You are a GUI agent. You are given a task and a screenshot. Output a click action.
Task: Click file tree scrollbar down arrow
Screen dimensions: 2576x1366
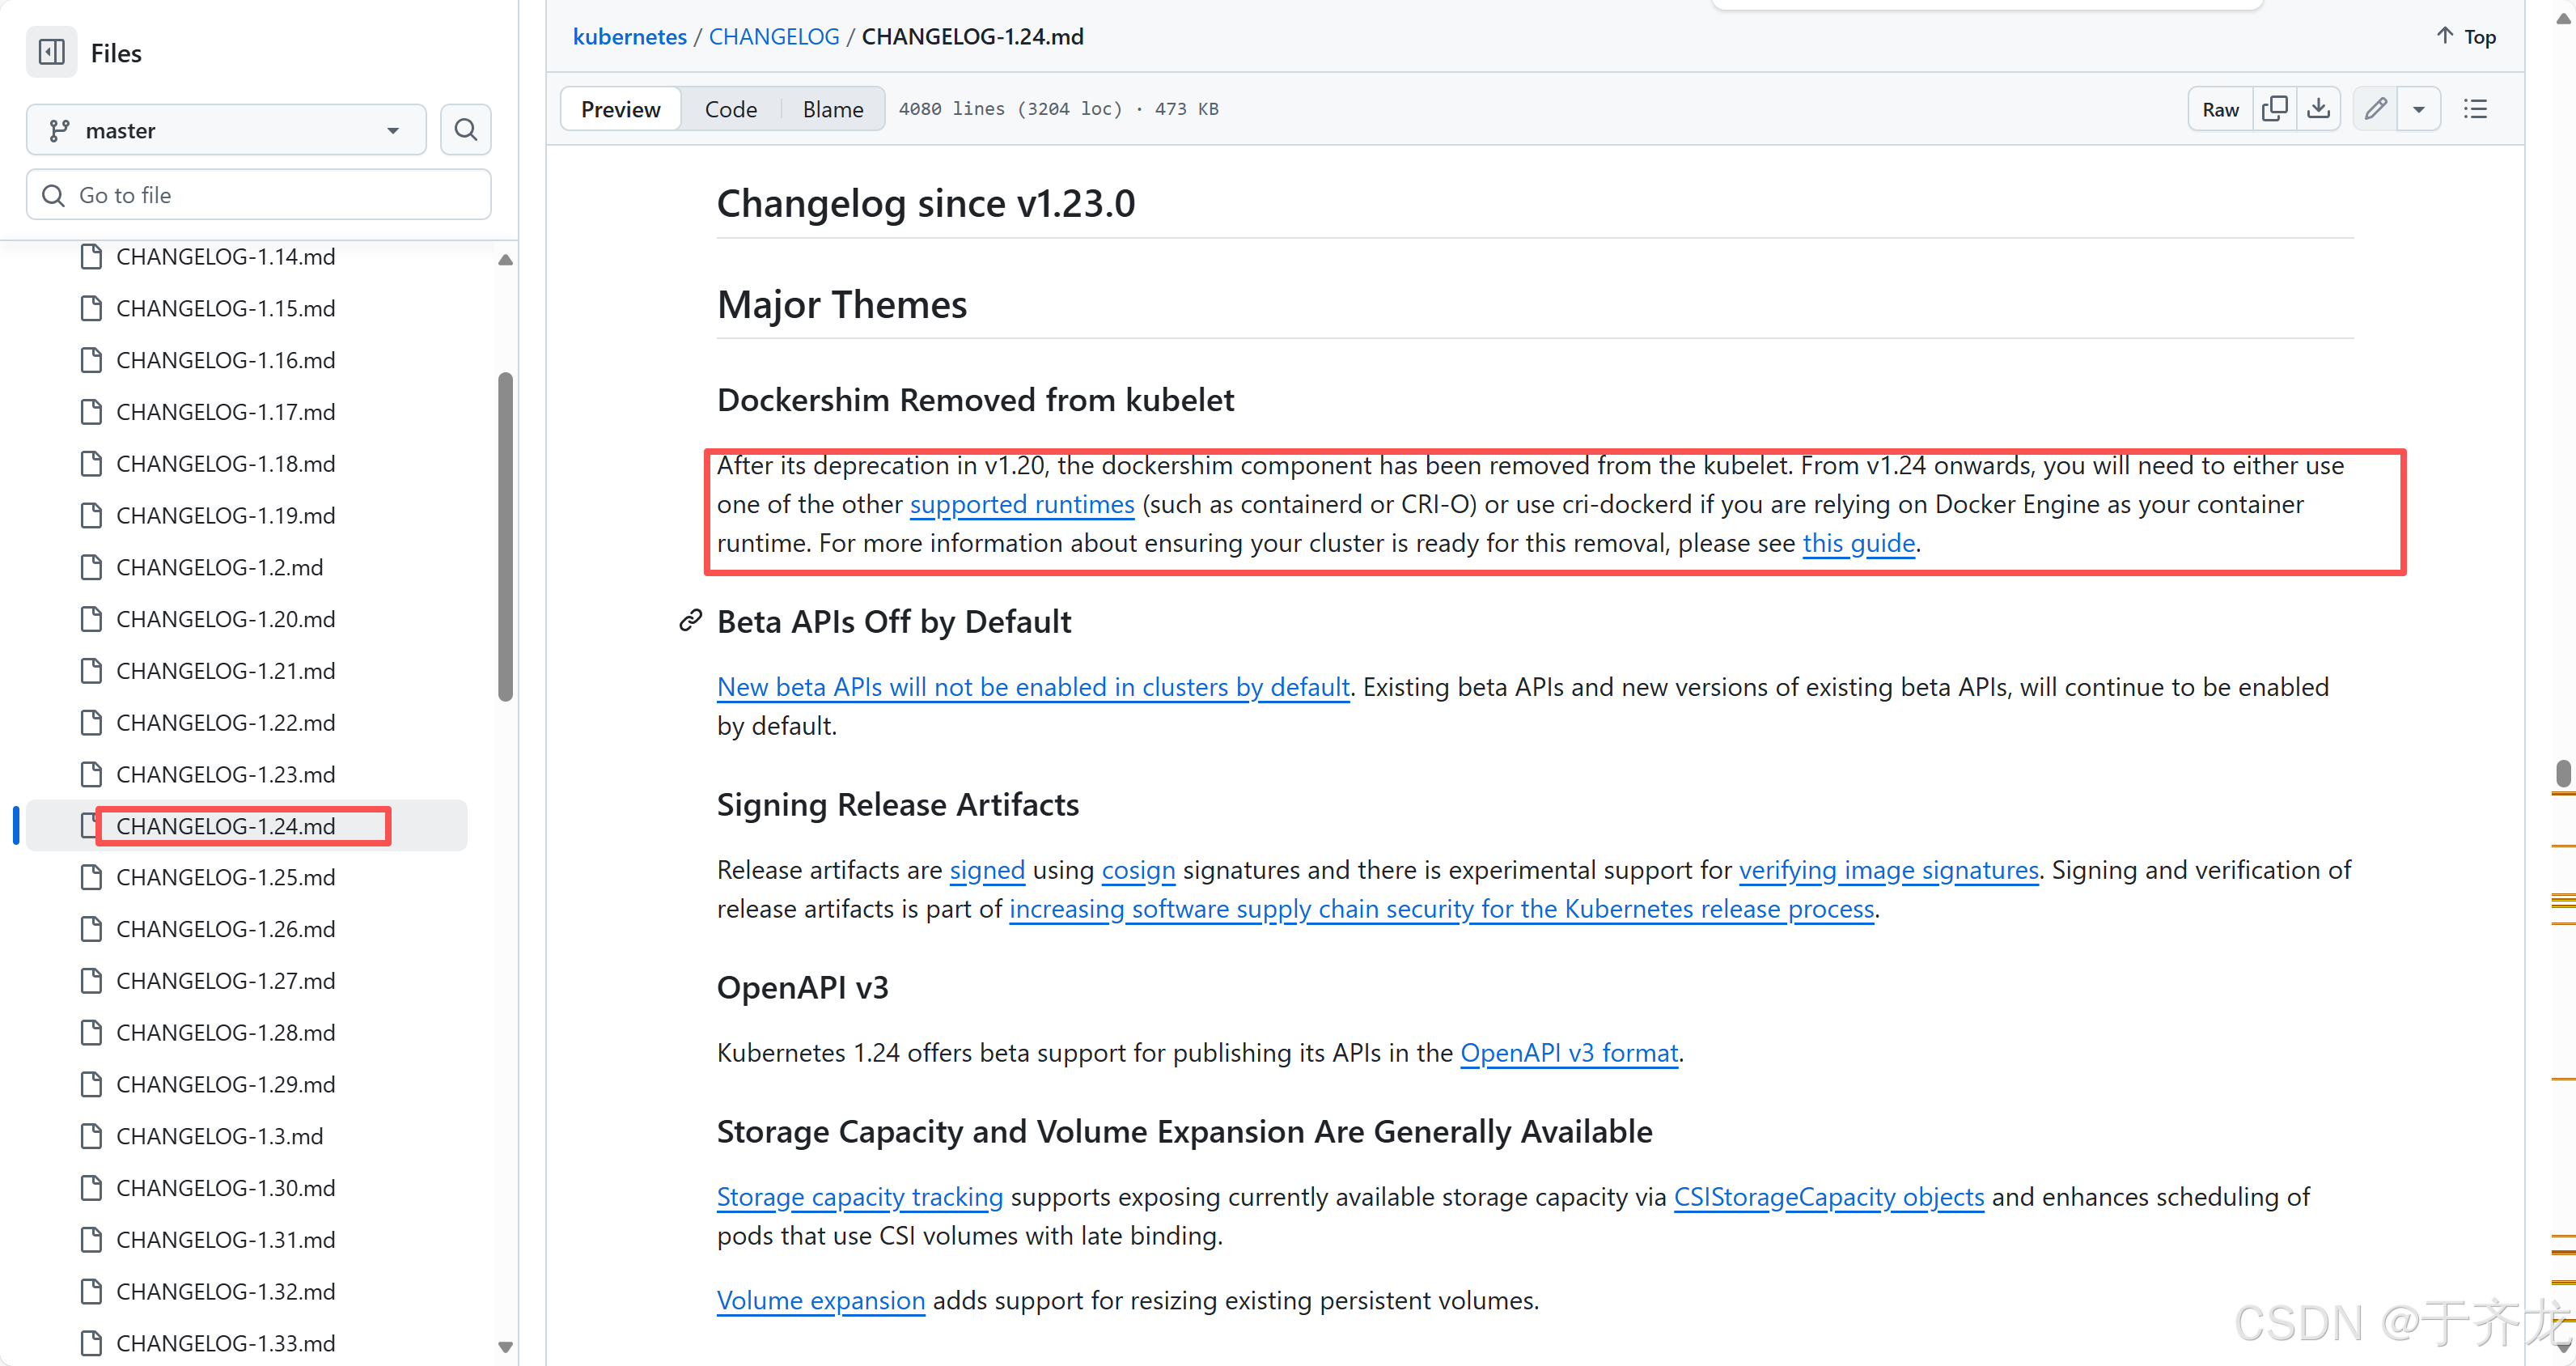tap(506, 1347)
